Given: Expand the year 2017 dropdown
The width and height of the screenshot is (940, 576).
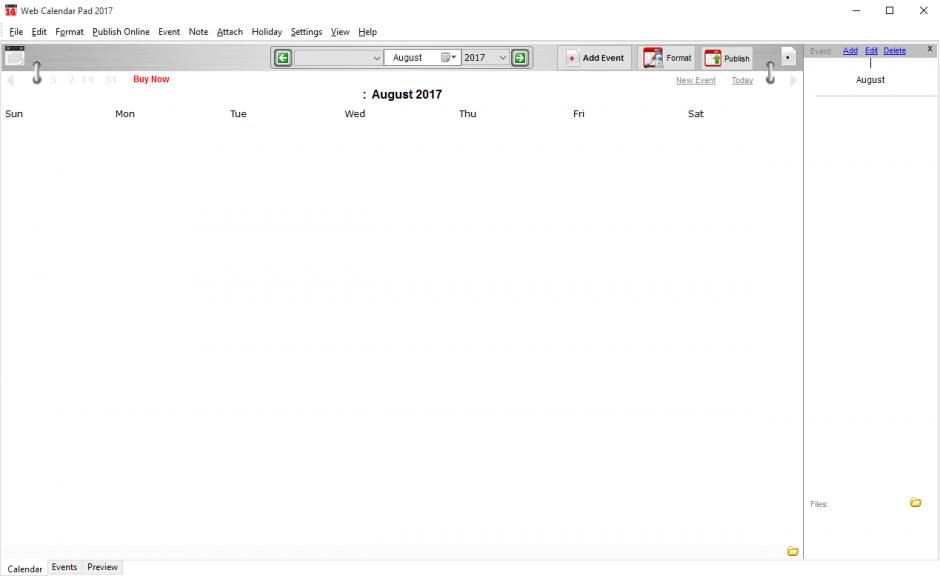Looking at the screenshot, I should click(502, 58).
